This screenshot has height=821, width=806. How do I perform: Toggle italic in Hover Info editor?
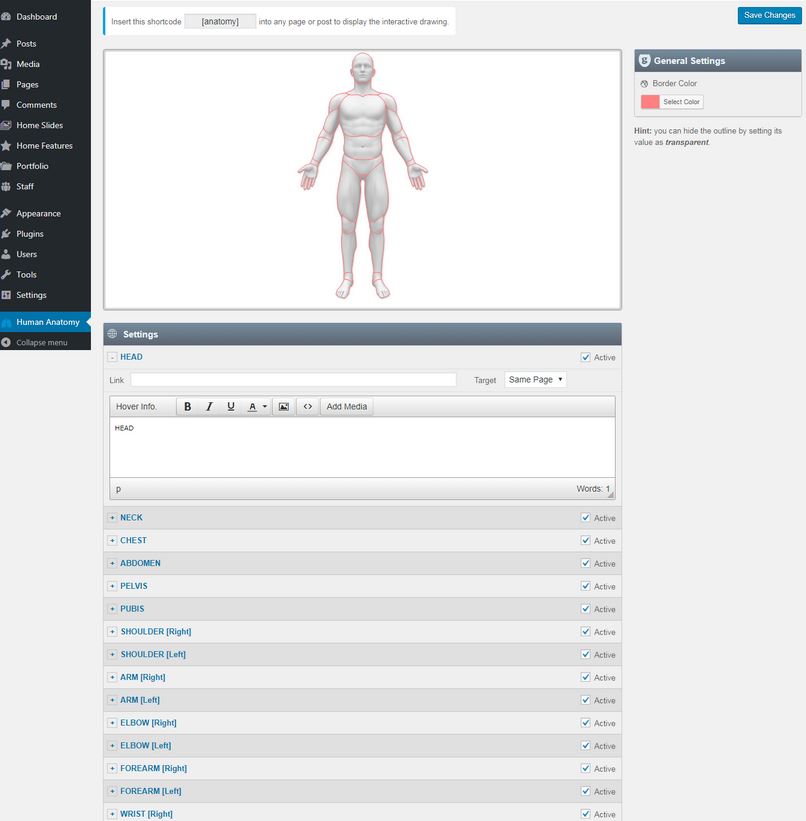[209, 406]
